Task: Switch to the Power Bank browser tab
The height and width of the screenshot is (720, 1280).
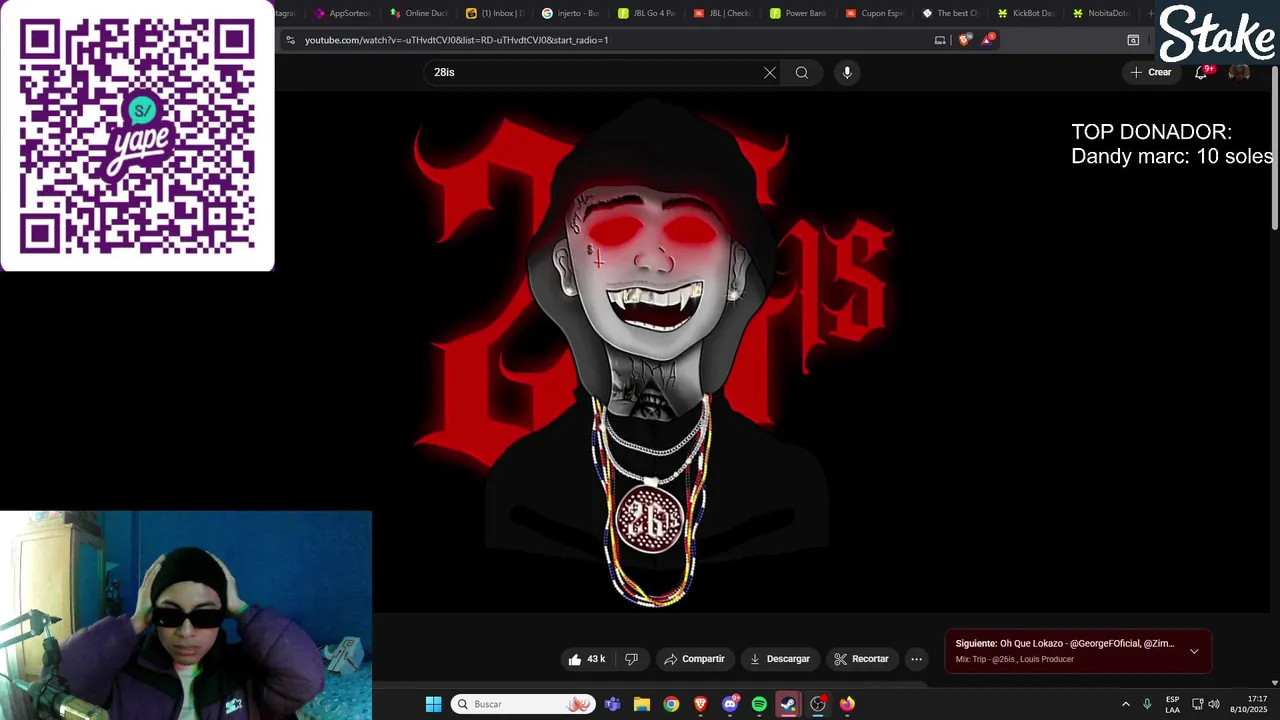Action: 798,13
